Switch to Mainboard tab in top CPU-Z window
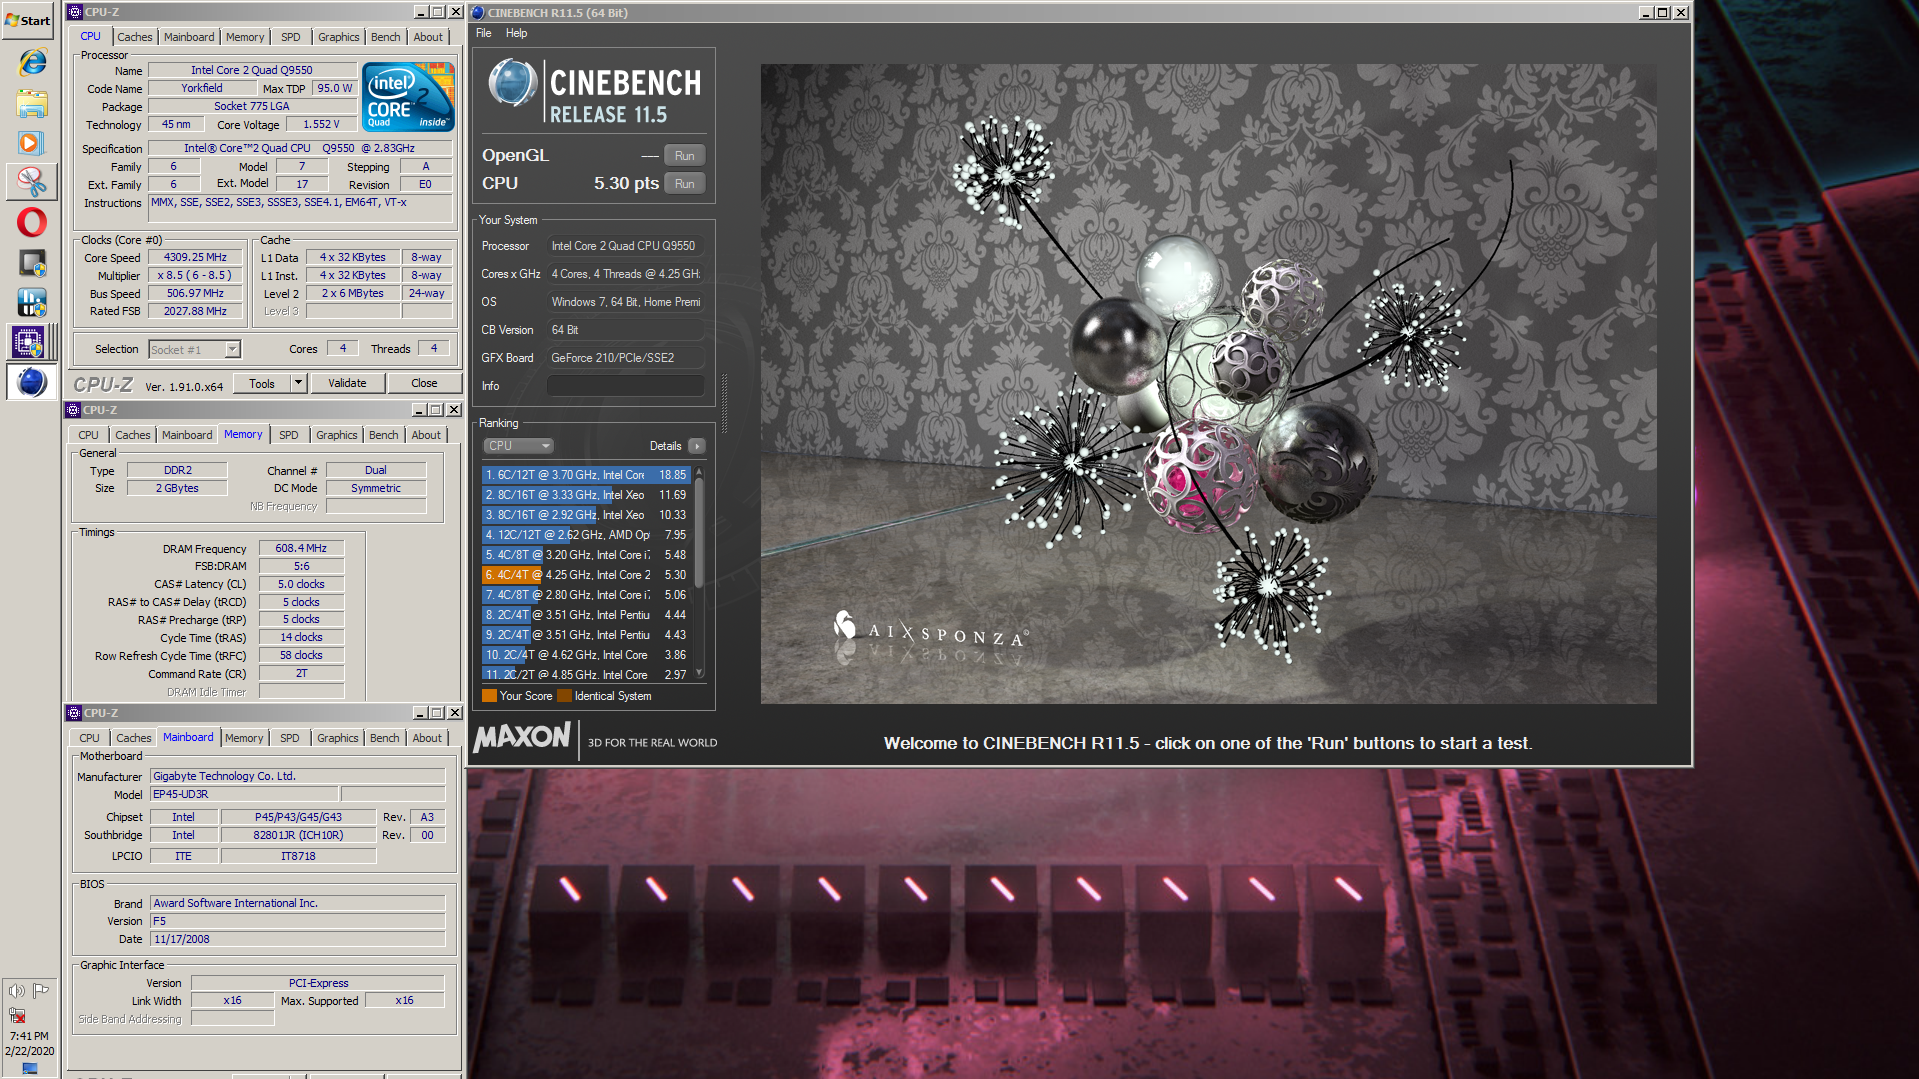The height and width of the screenshot is (1079, 1919). point(189,37)
